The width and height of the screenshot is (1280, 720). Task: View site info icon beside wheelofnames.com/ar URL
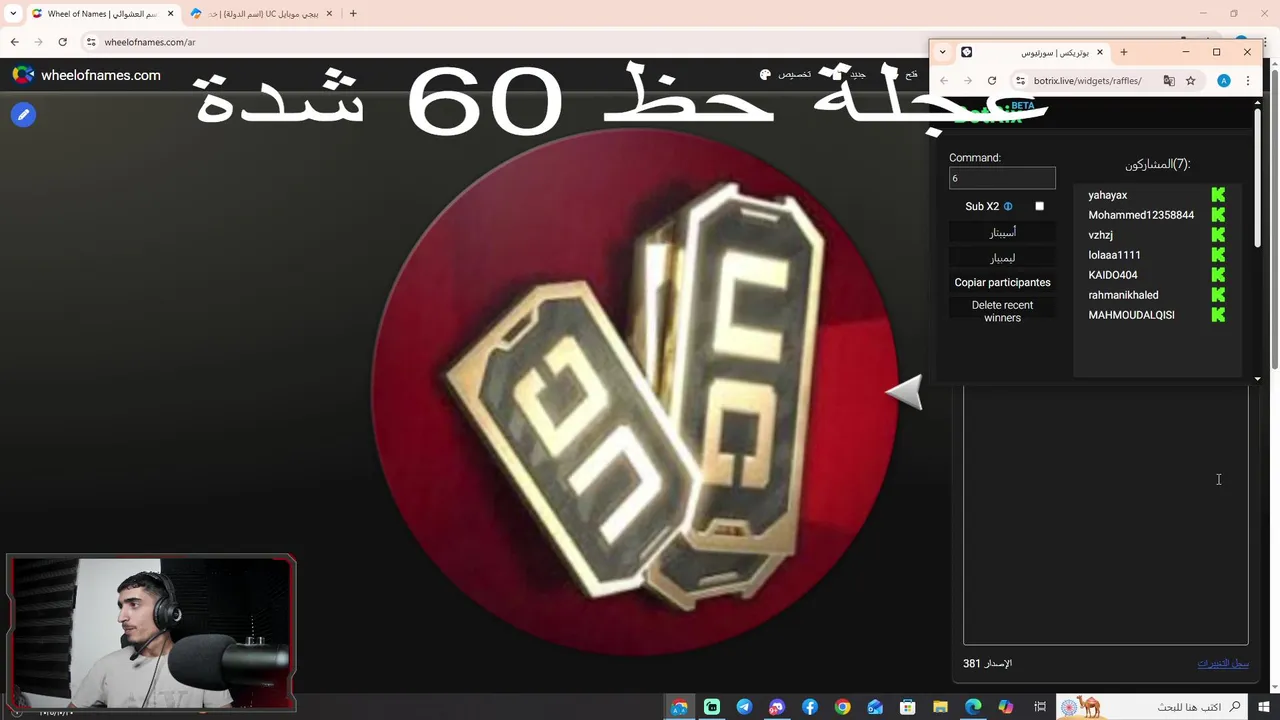click(x=91, y=42)
